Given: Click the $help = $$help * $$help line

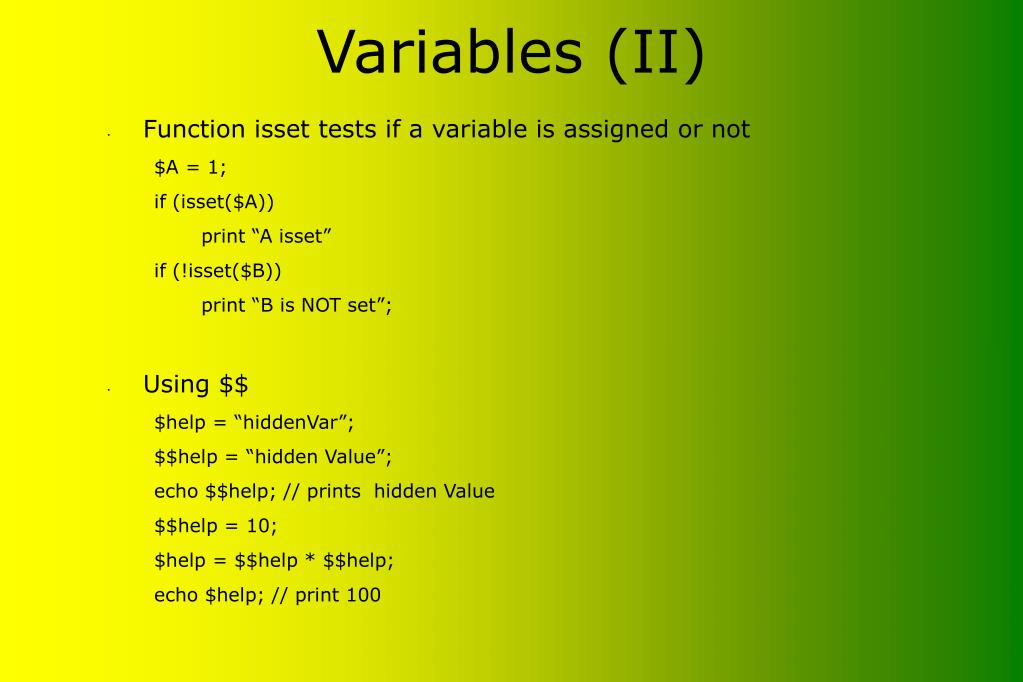Looking at the screenshot, I should tap(274, 561).
